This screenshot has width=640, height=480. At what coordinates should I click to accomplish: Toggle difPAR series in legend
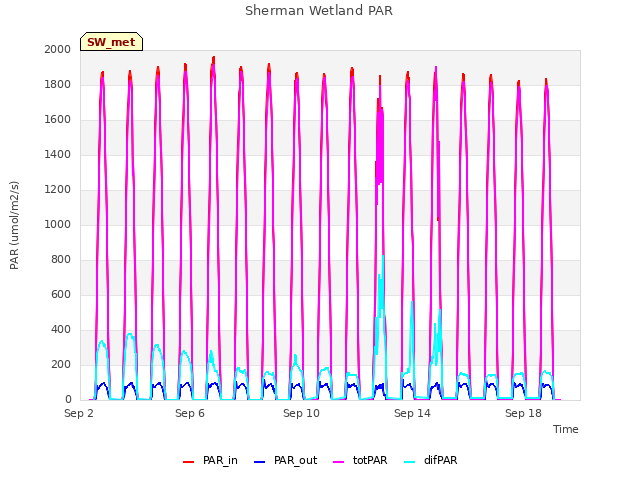[431, 460]
